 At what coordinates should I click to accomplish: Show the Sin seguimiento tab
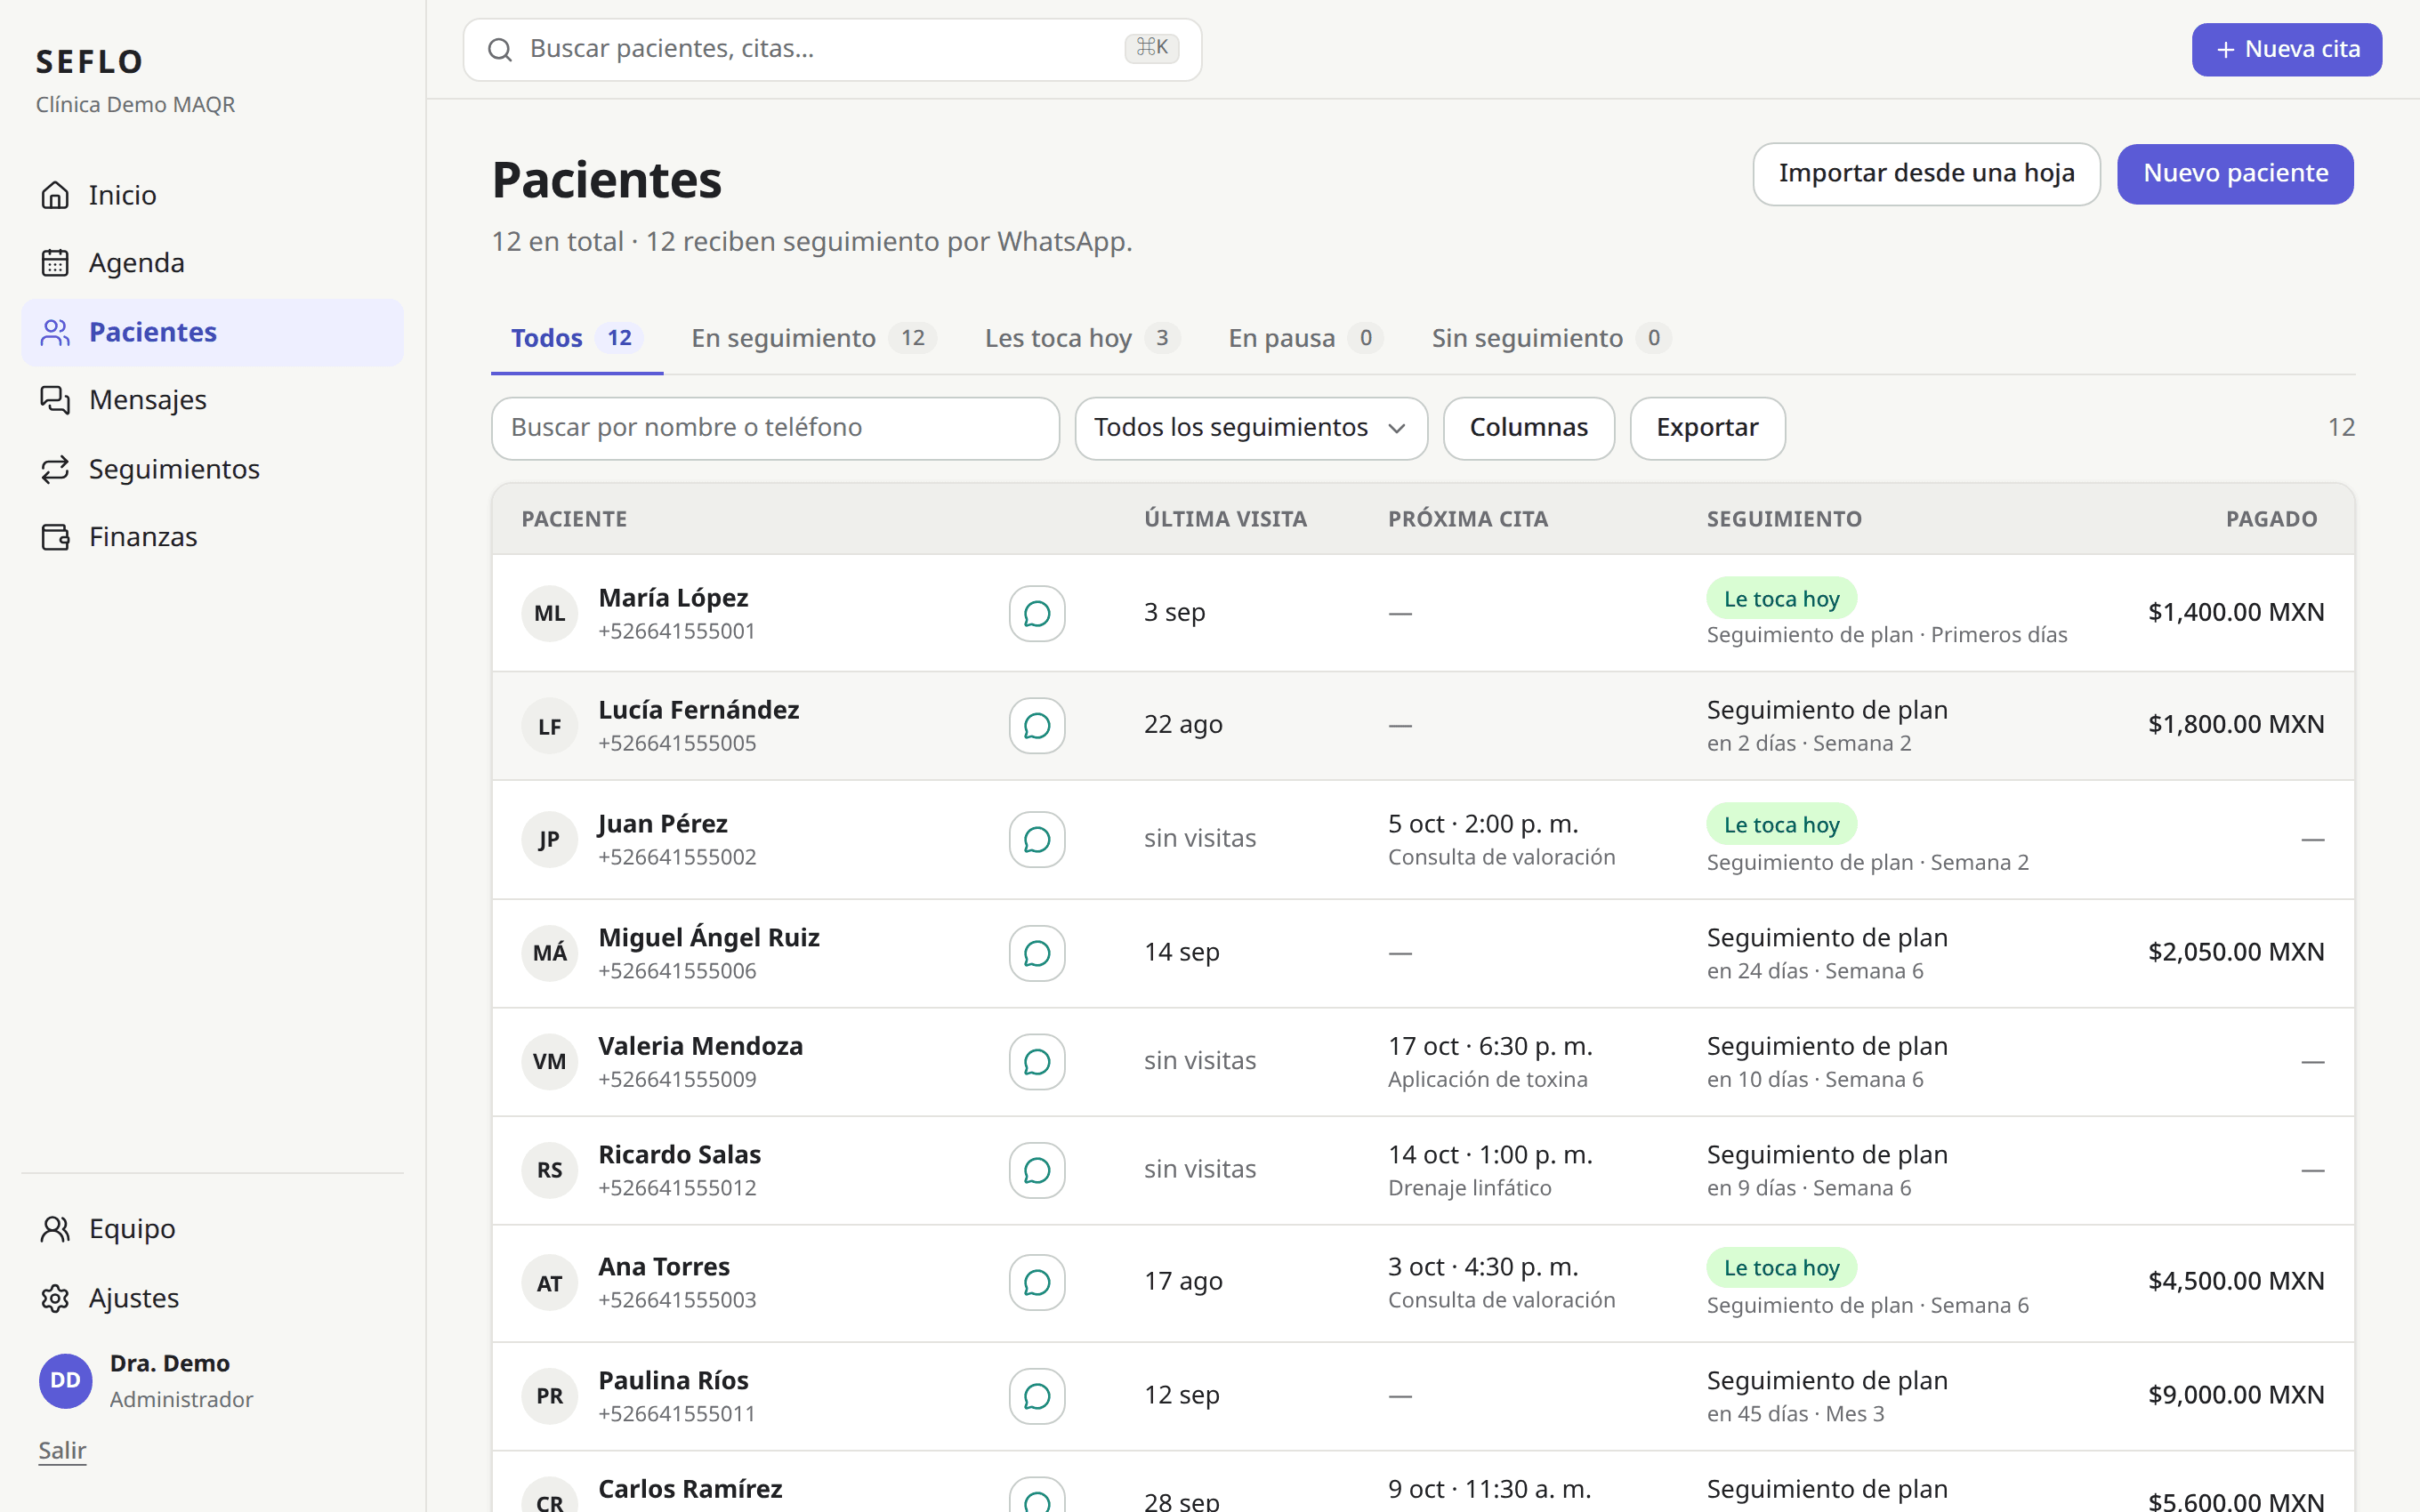(1550, 339)
